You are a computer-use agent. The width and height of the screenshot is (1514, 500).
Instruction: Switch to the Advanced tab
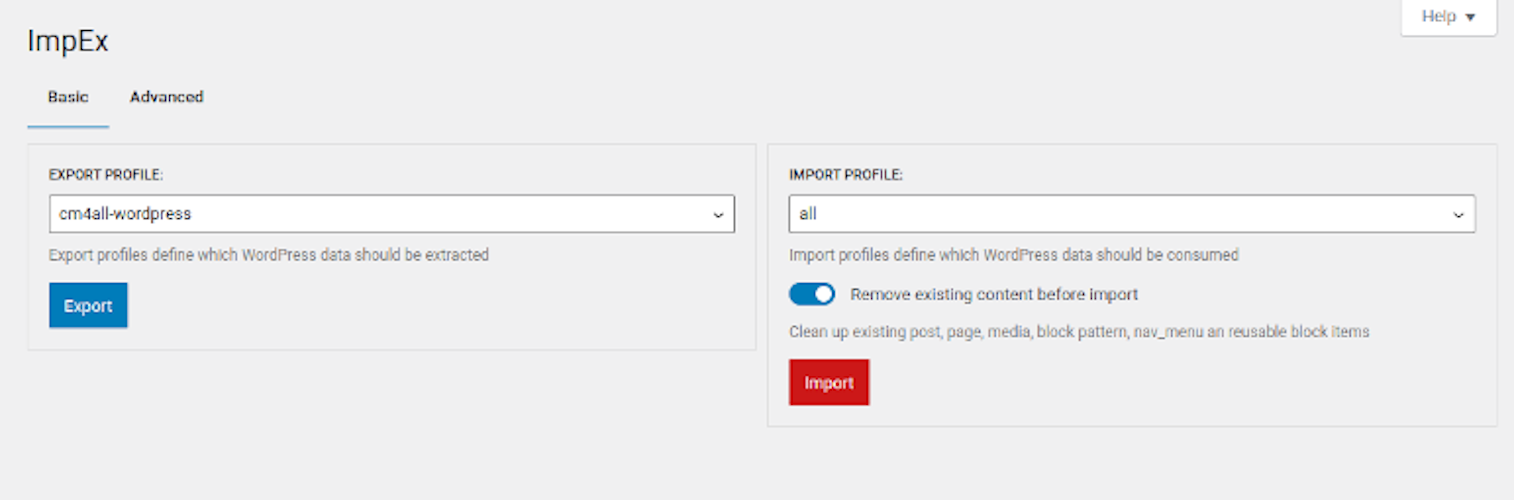point(166,97)
